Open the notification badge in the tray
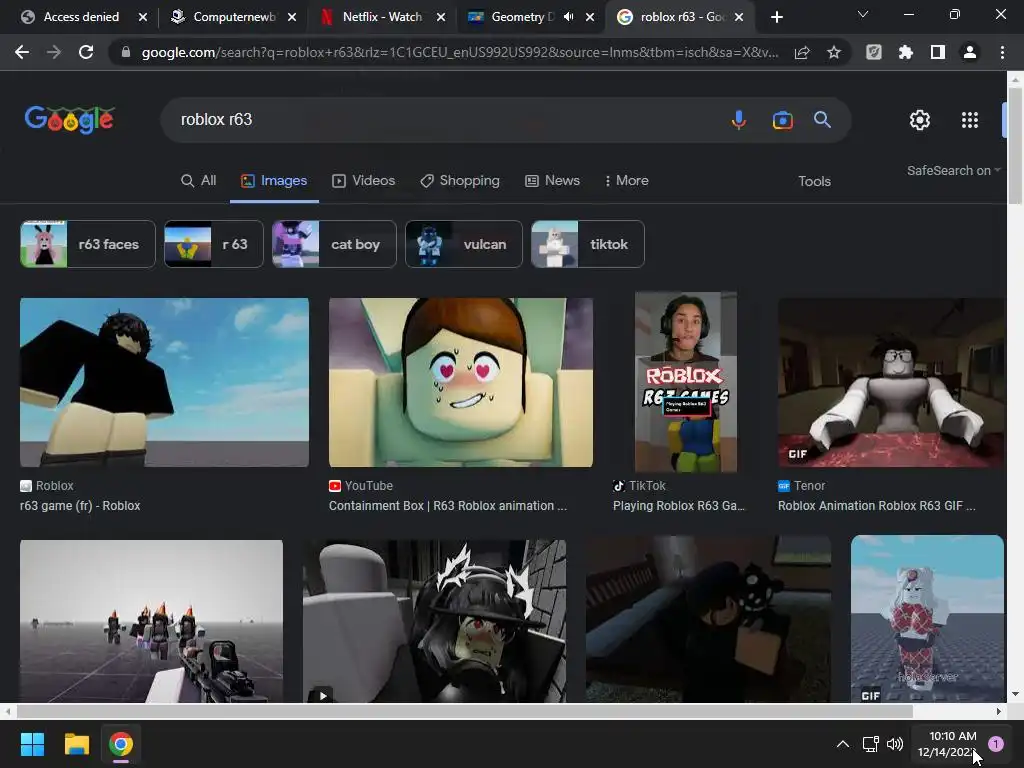 (996, 744)
